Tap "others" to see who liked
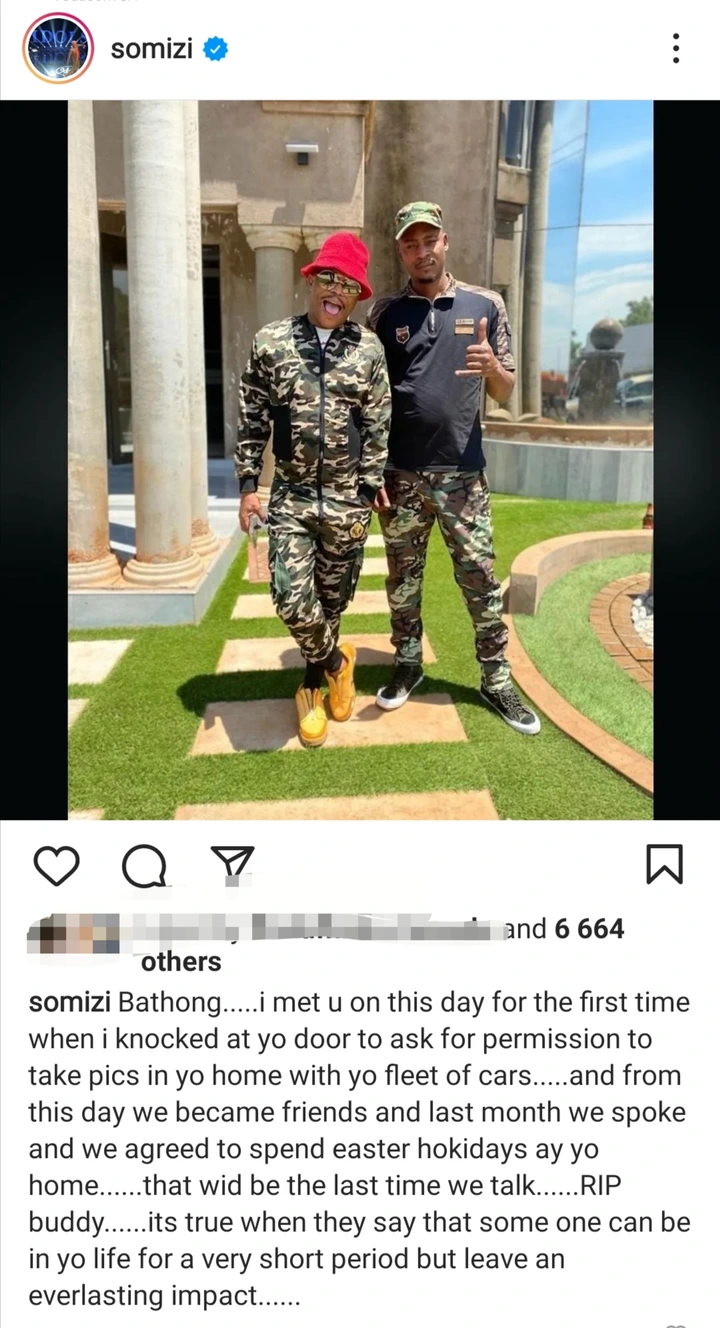The image size is (720, 1328). pyautogui.click(x=181, y=962)
